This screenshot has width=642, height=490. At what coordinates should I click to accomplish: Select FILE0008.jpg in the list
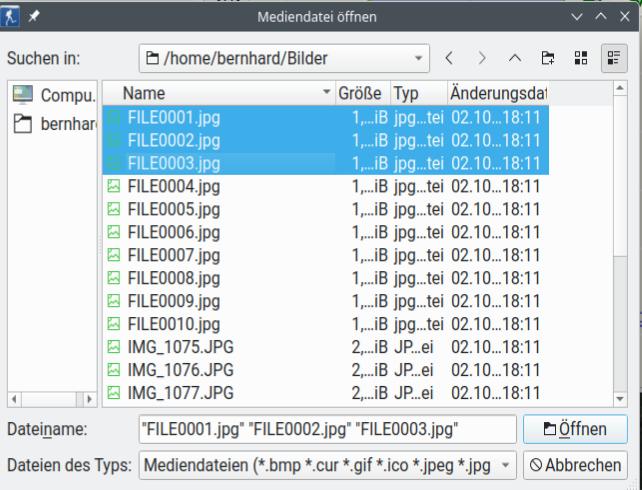[x=326, y=278]
